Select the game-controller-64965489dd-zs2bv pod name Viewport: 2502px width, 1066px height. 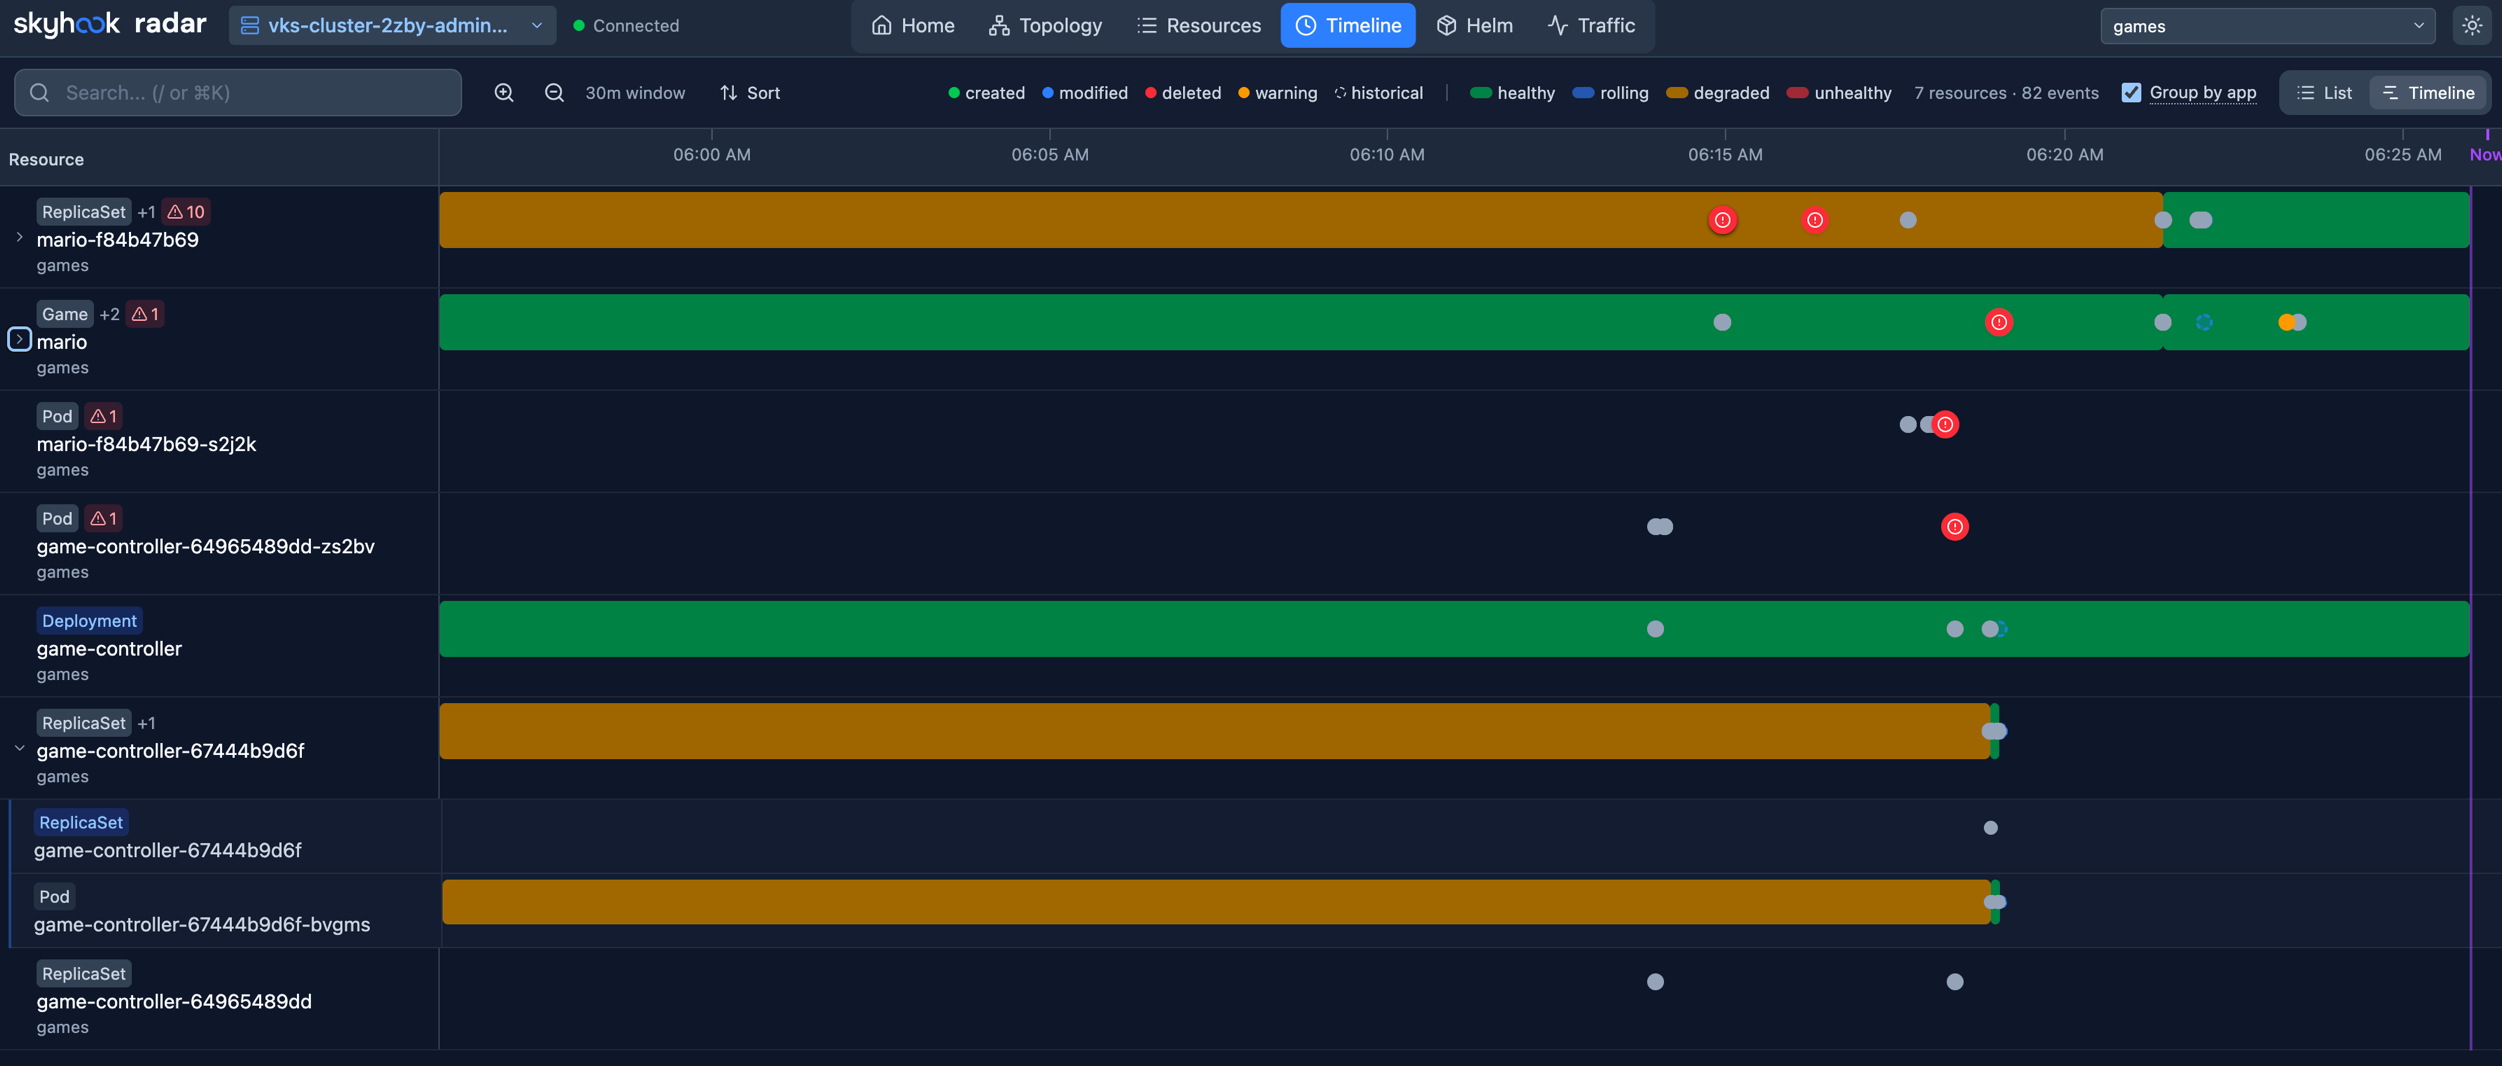tap(205, 546)
